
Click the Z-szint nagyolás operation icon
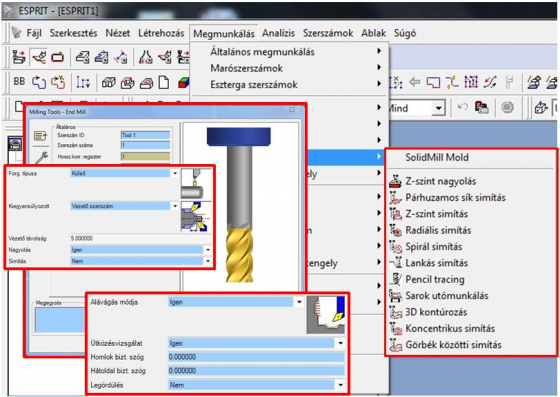pos(395,181)
